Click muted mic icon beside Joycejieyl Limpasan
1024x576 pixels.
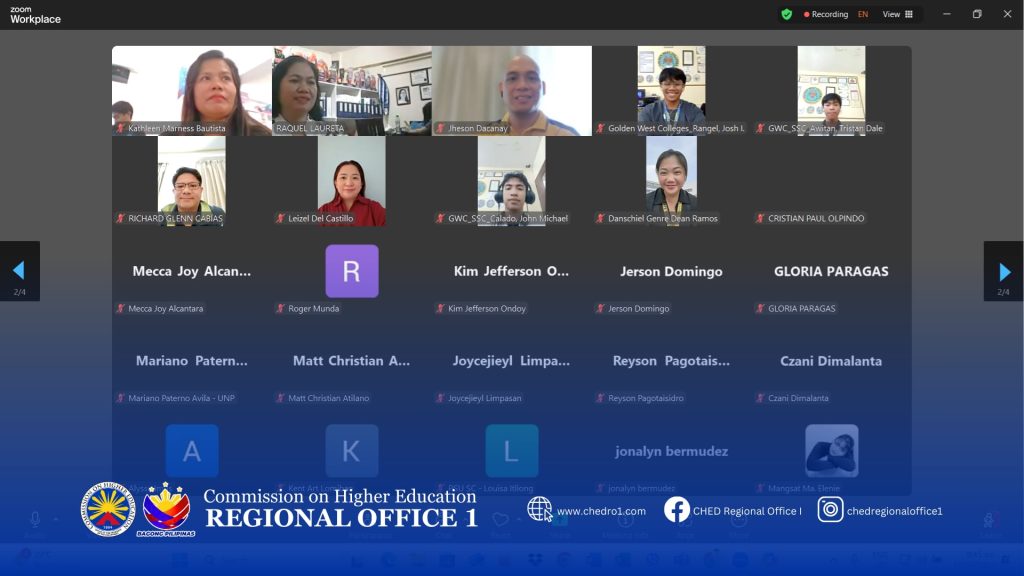(x=440, y=398)
